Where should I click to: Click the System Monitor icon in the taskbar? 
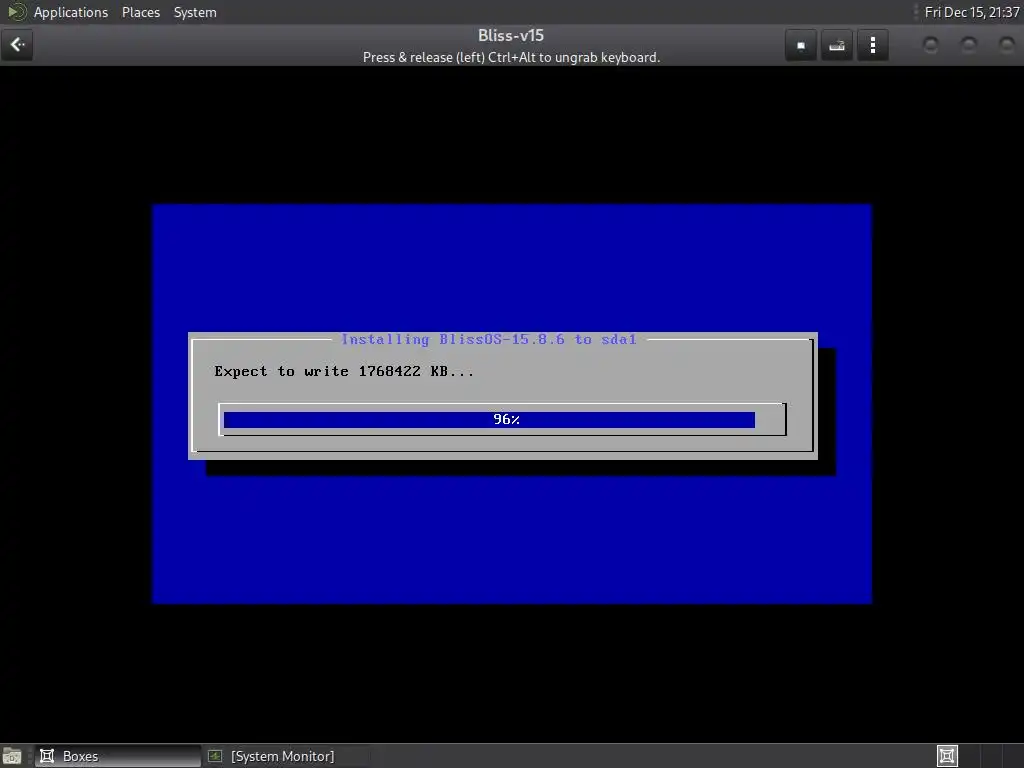coord(215,756)
